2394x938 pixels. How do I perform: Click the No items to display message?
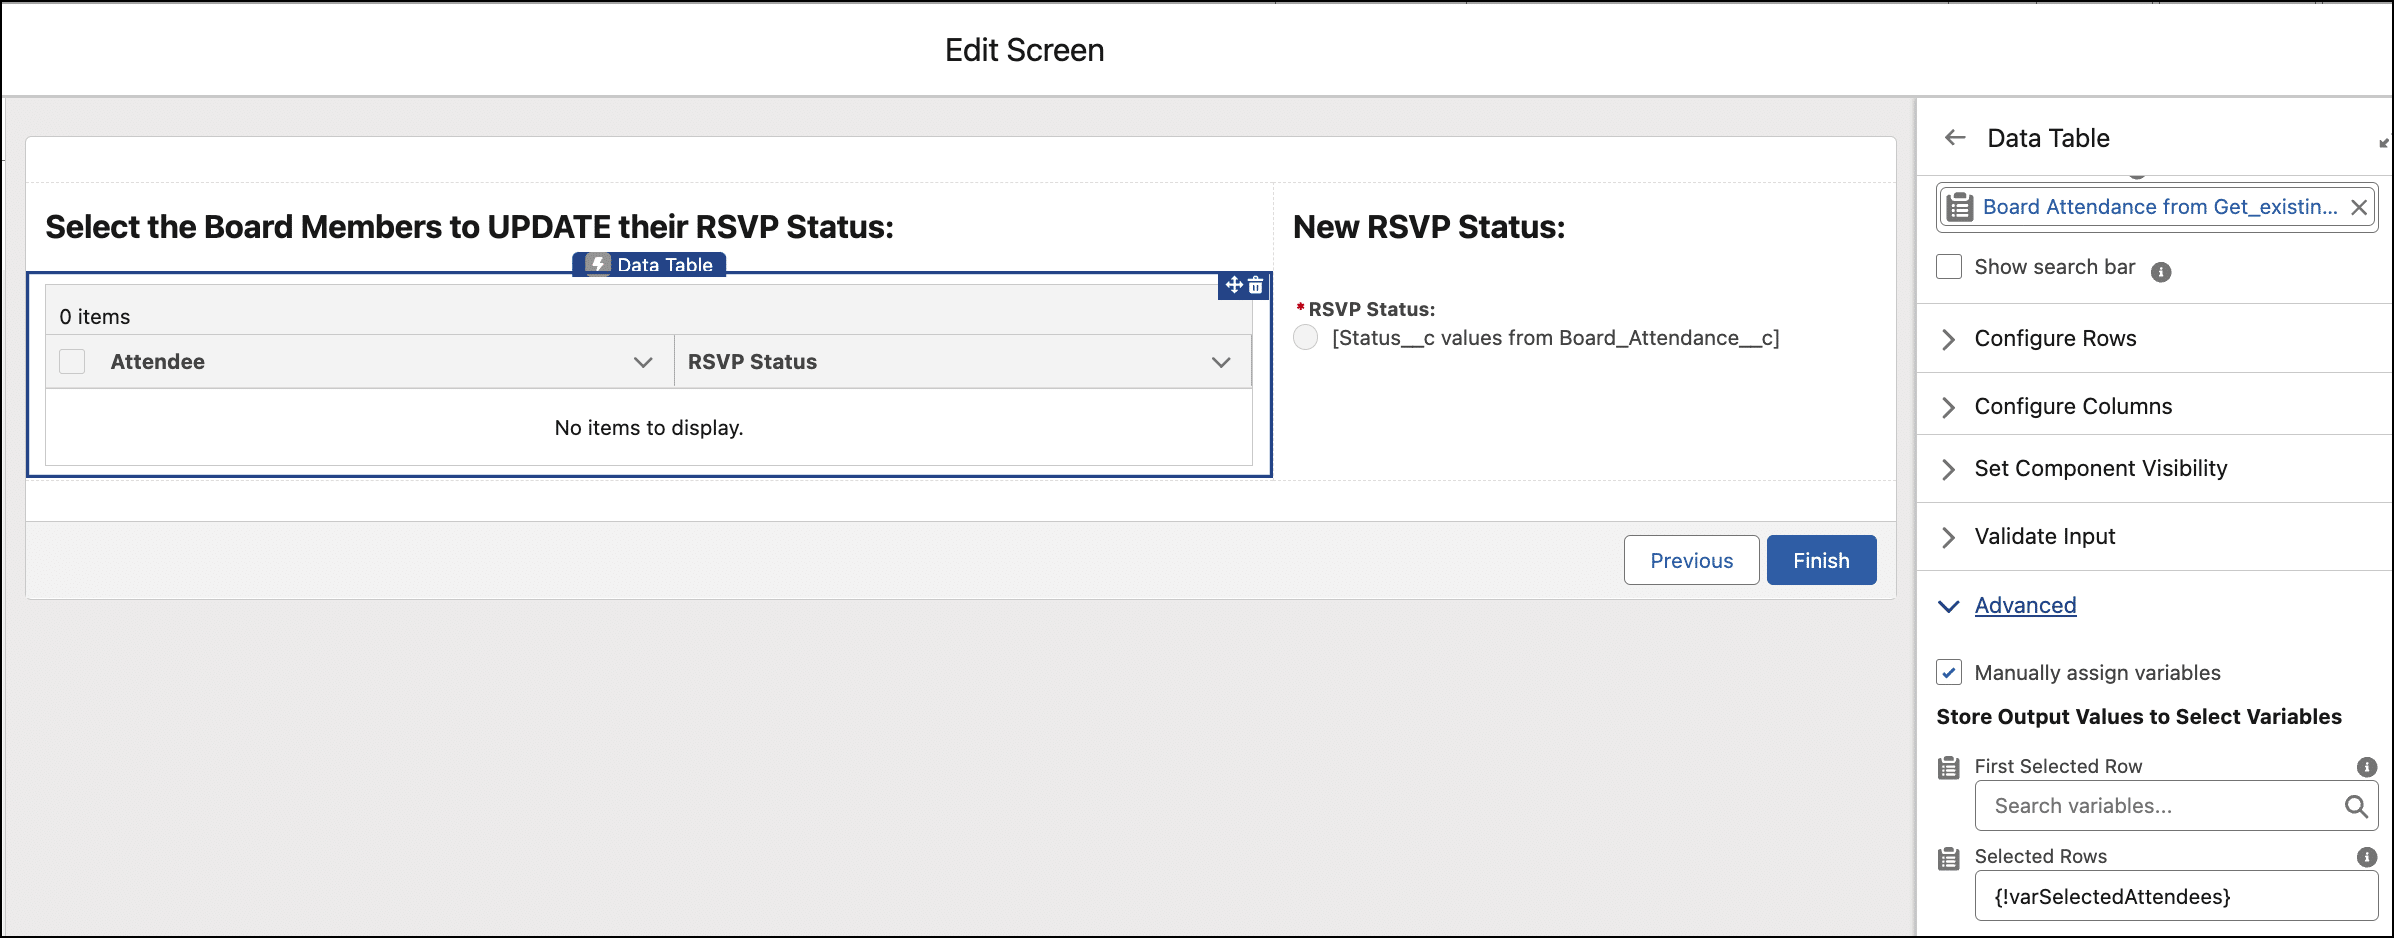click(x=649, y=428)
